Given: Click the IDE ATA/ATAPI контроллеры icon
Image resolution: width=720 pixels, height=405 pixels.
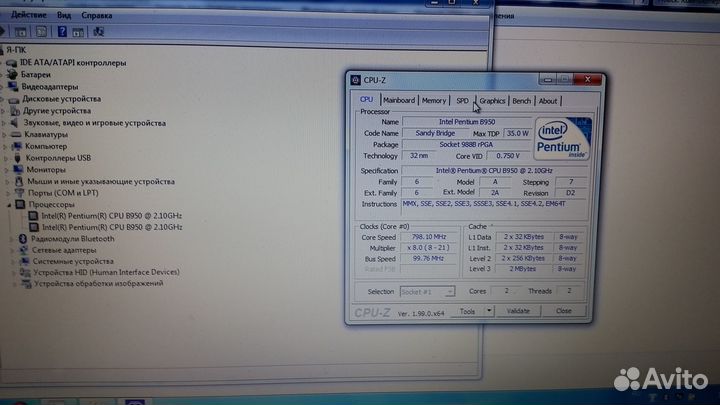Looking at the screenshot, I should (x=11, y=63).
